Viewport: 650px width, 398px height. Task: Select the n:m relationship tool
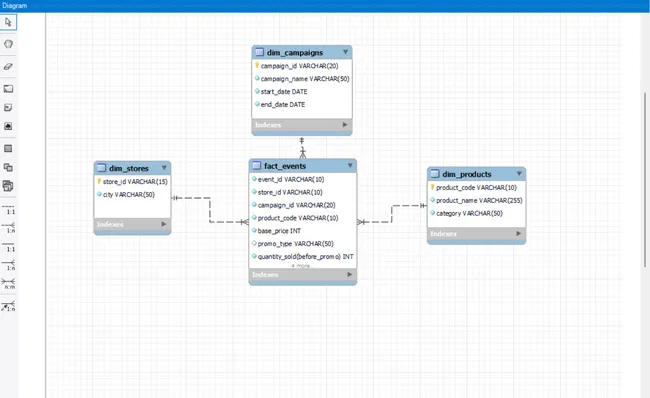9,284
